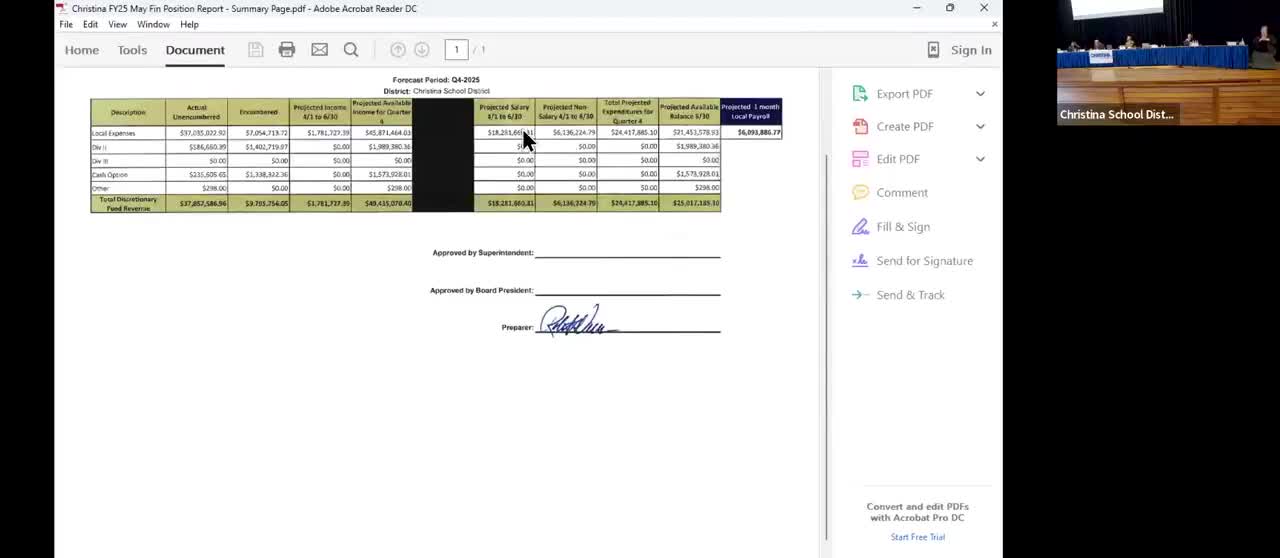
Task: Click the Sign In button
Action: (x=970, y=50)
